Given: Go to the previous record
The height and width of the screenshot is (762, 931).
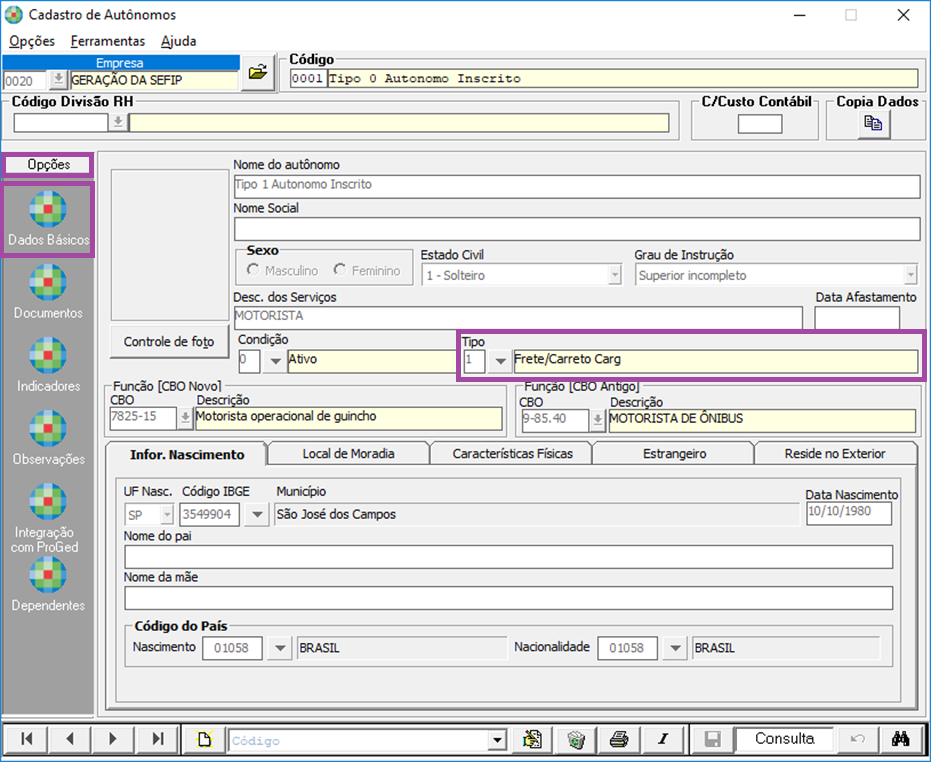Looking at the screenshot, I should click(70, 739).
